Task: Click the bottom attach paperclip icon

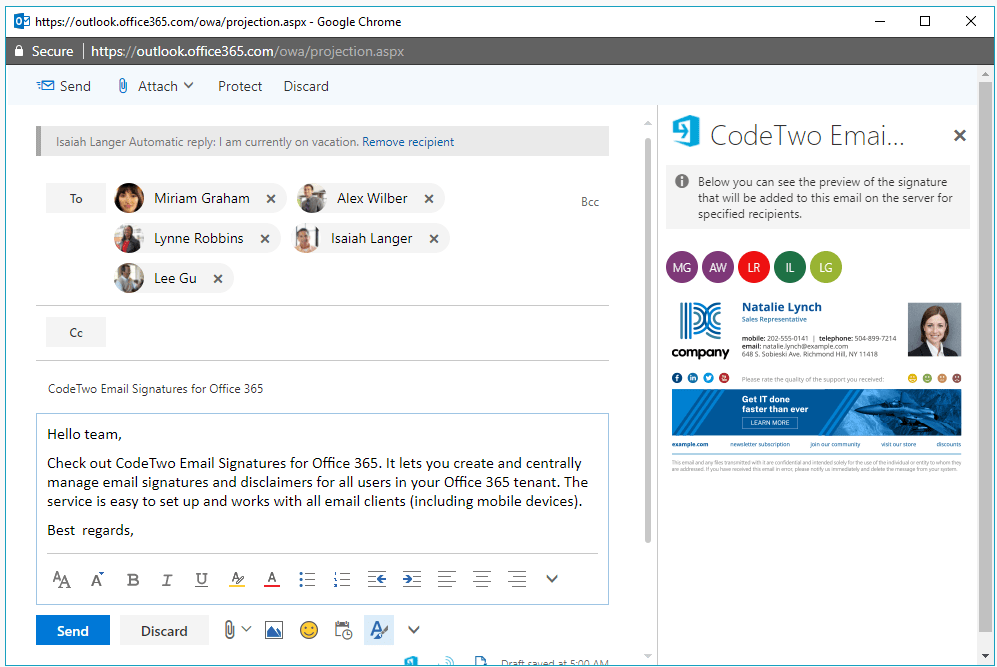Action: 230,630
